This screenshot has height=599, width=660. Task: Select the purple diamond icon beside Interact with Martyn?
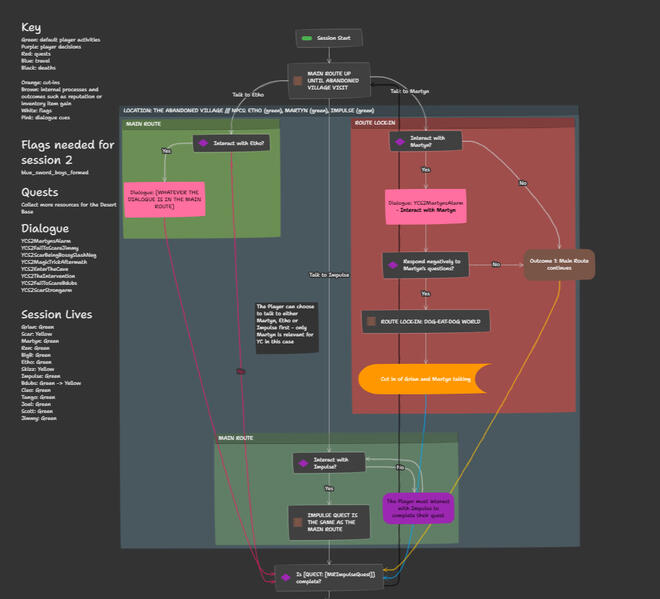(400, 142)
